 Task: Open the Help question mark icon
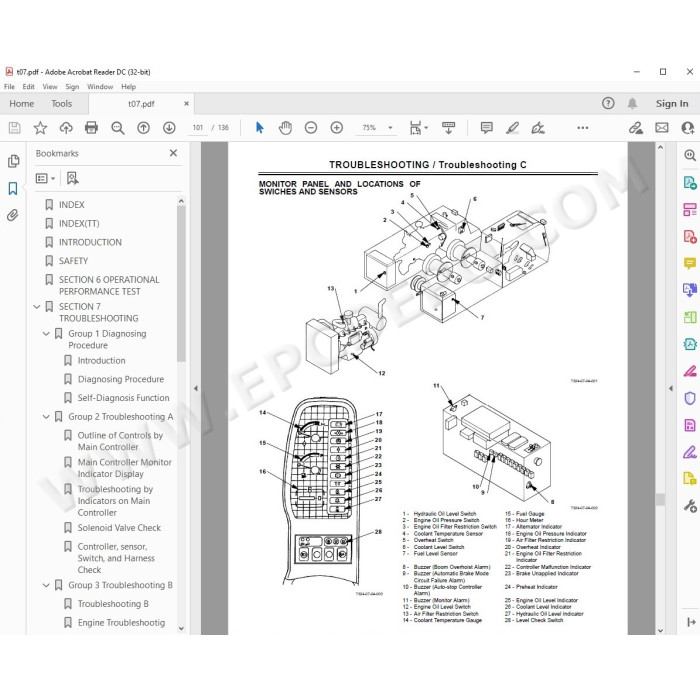pyautogui.click(x=608, y=104)
